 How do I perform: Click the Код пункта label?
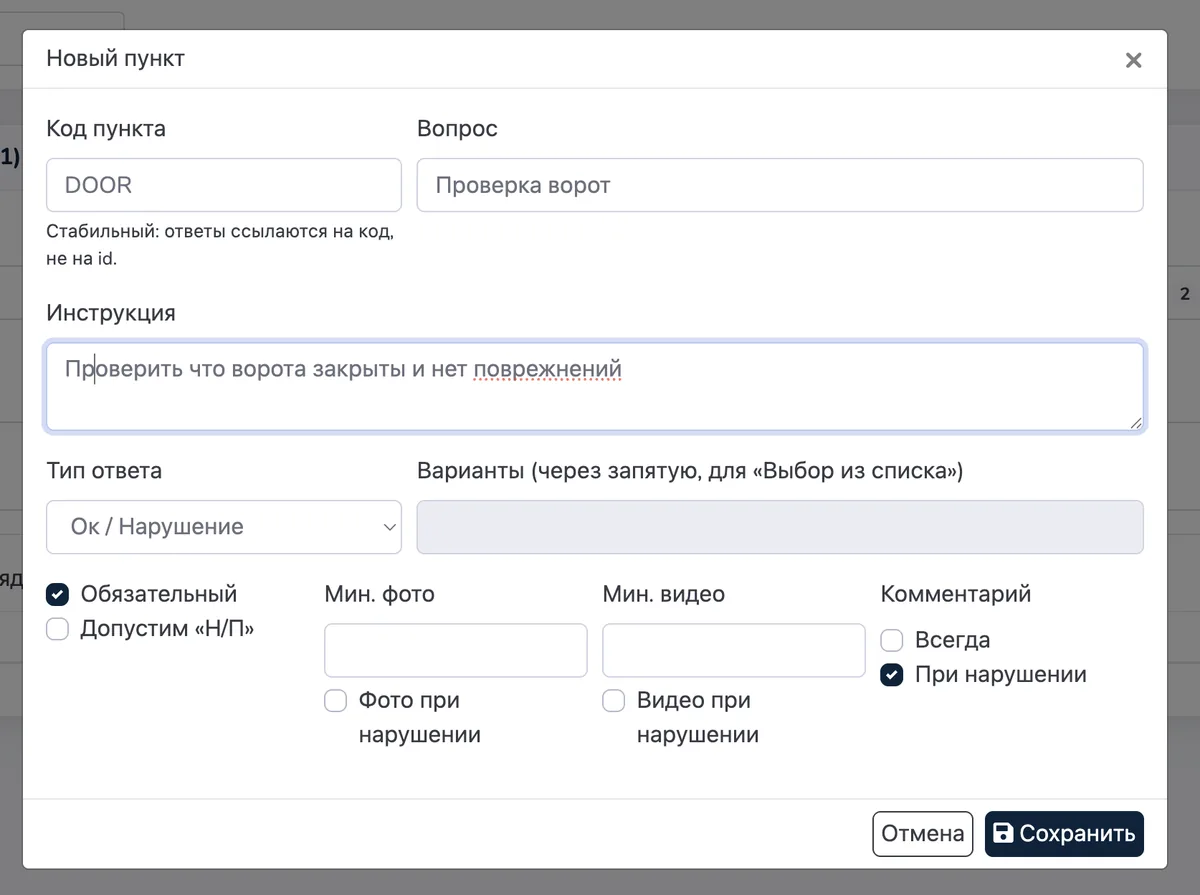tap(106, 129)
